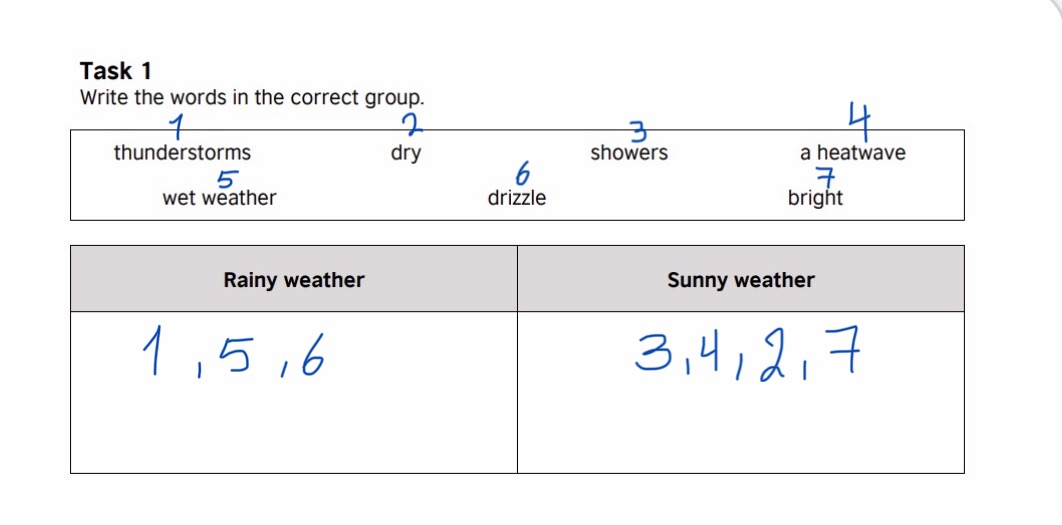The width and height of the screenshot is (1062, 525).
Task: Click the "Write the words in the correct group" instruction
Action: 252,98
